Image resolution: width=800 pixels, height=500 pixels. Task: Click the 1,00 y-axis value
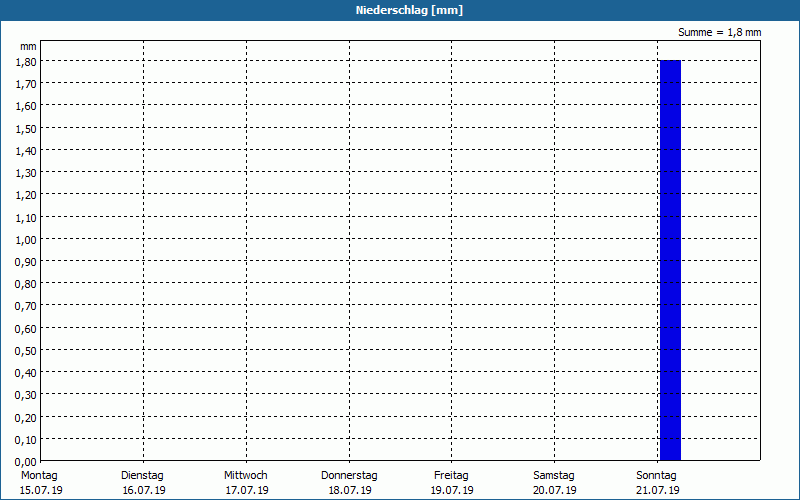coord(26,239)
